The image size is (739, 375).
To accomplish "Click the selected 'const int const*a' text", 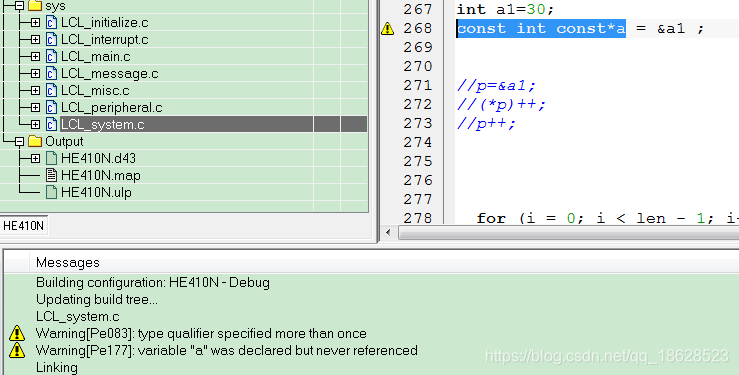I will [x=541, y=29].
